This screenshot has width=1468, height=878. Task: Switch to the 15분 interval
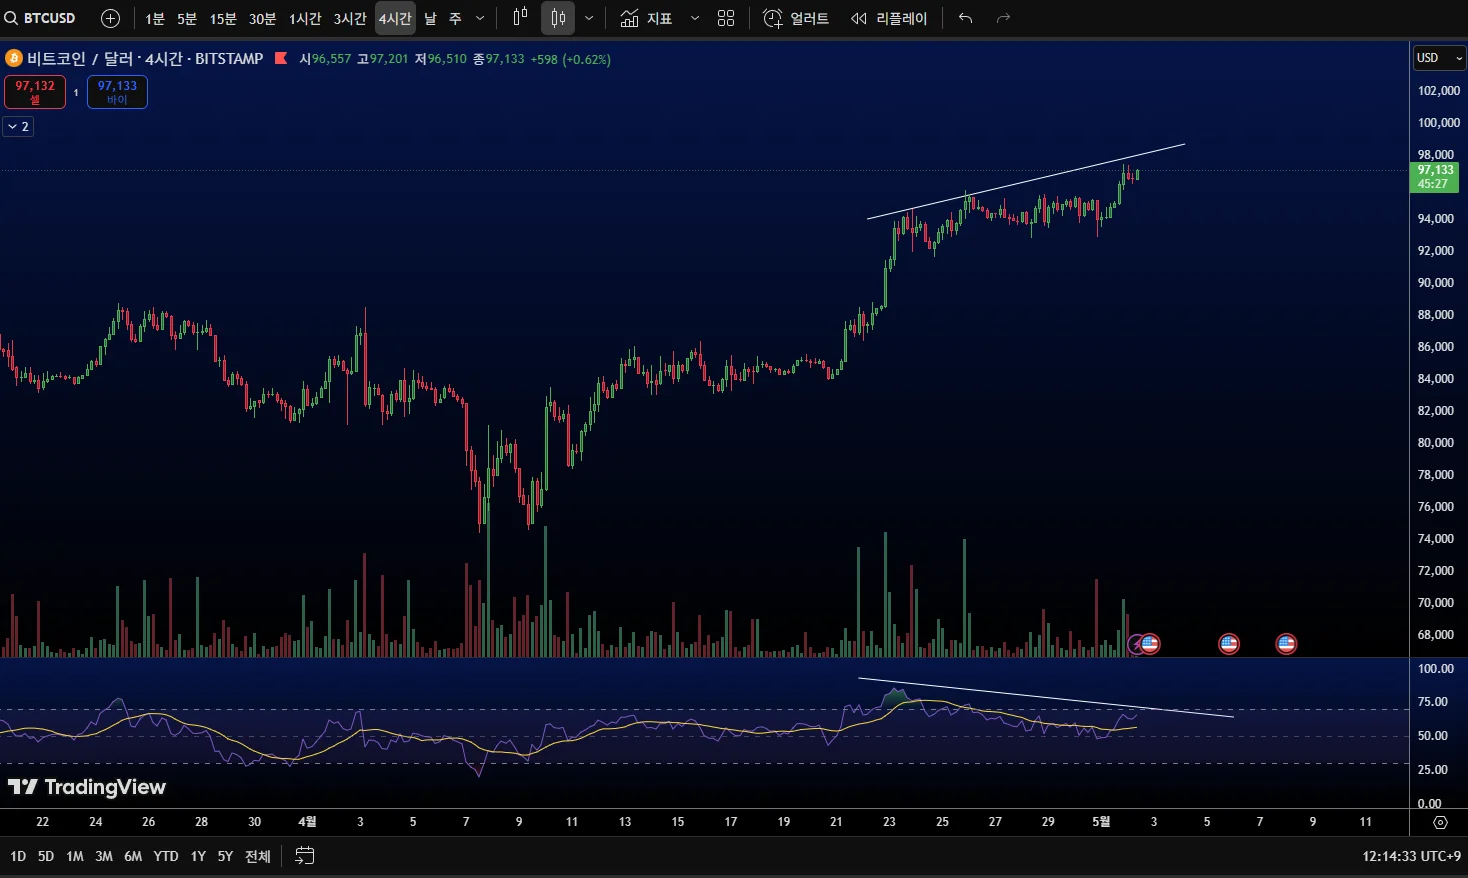(223, 19)
